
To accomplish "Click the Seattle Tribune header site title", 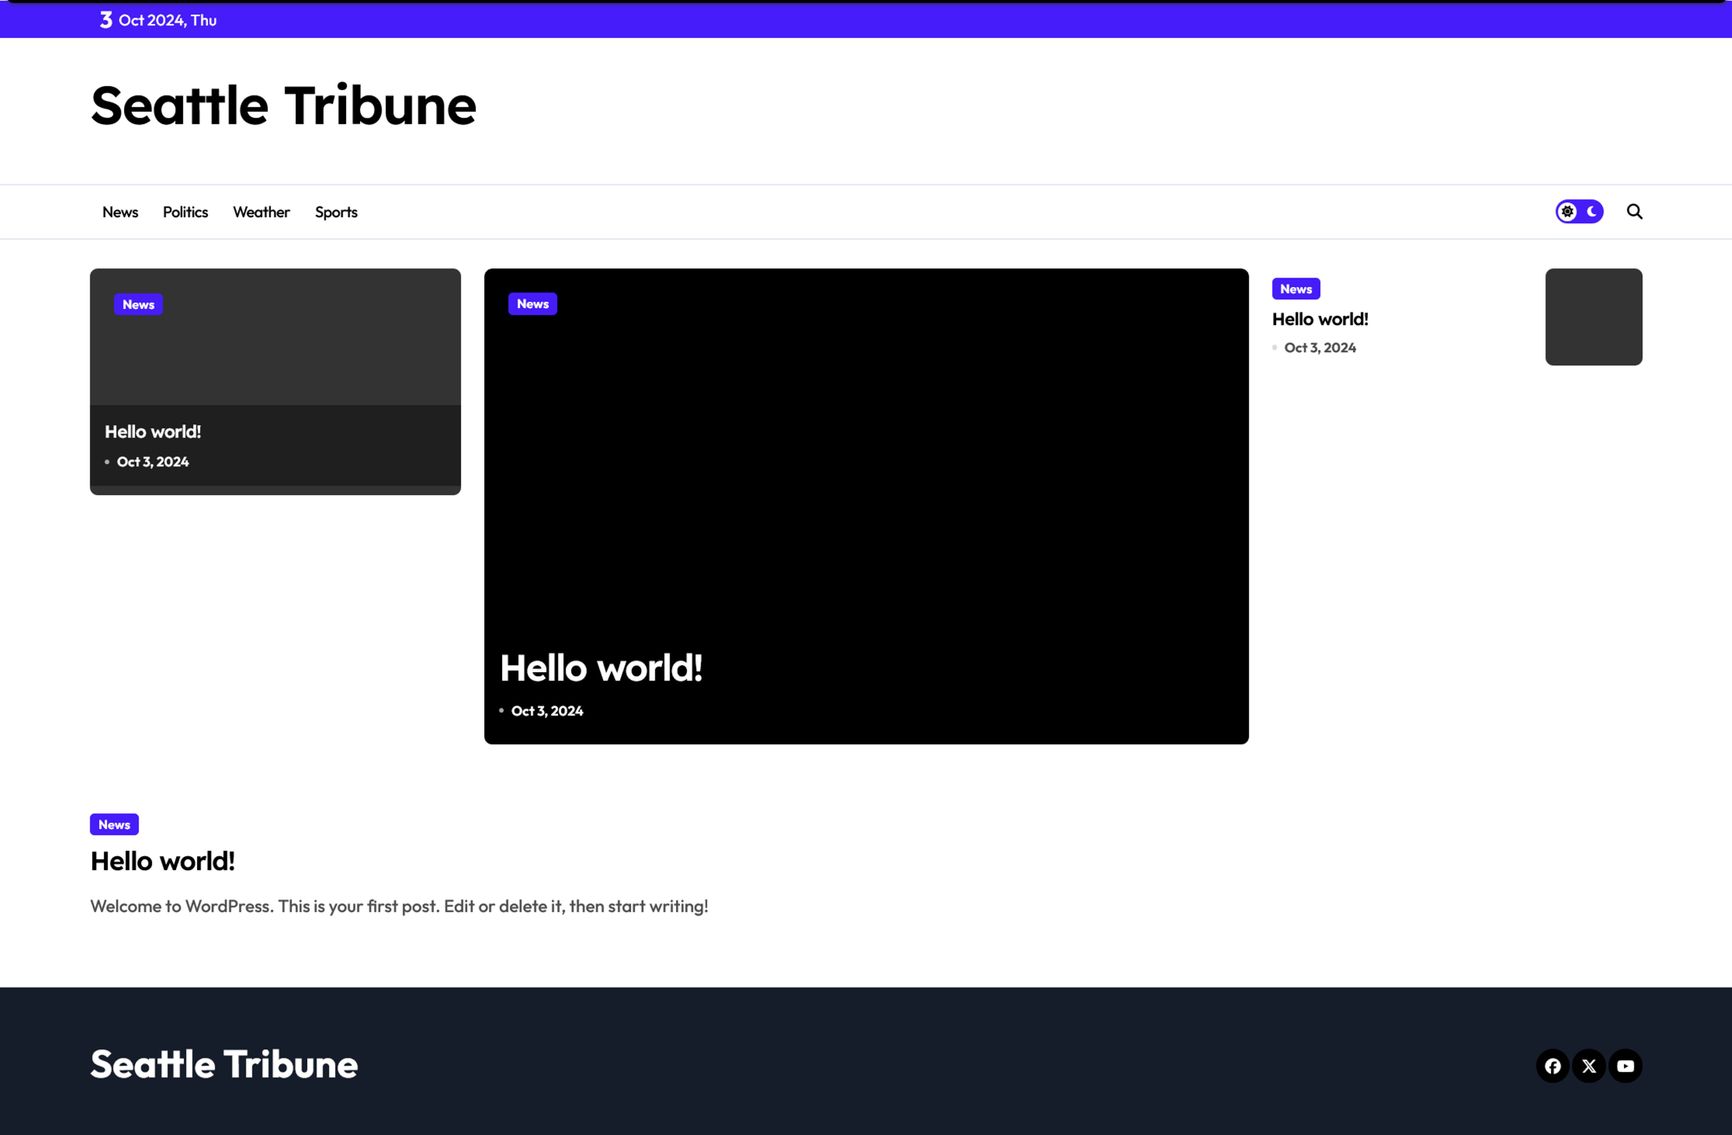I will pyautogui.click(x=283, y=106).
